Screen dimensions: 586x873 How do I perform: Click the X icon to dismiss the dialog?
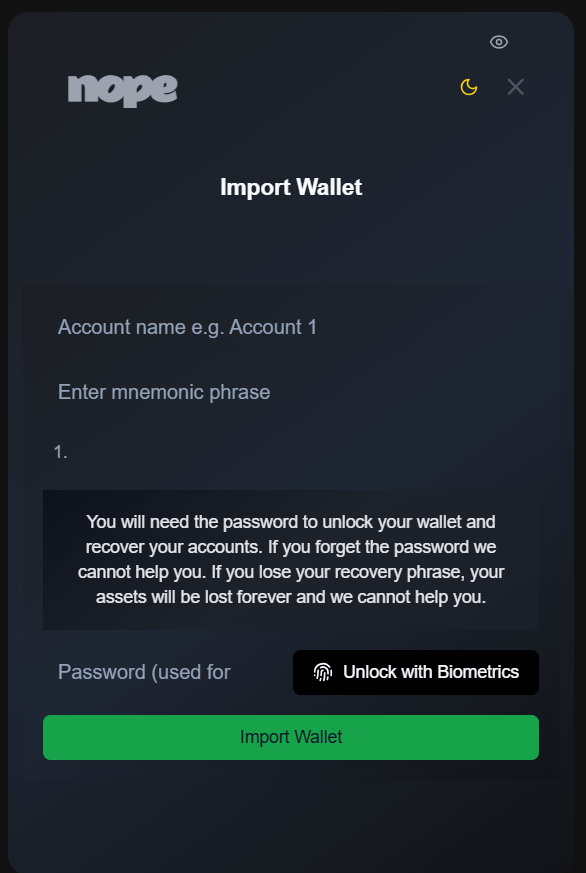click(515, 87)
